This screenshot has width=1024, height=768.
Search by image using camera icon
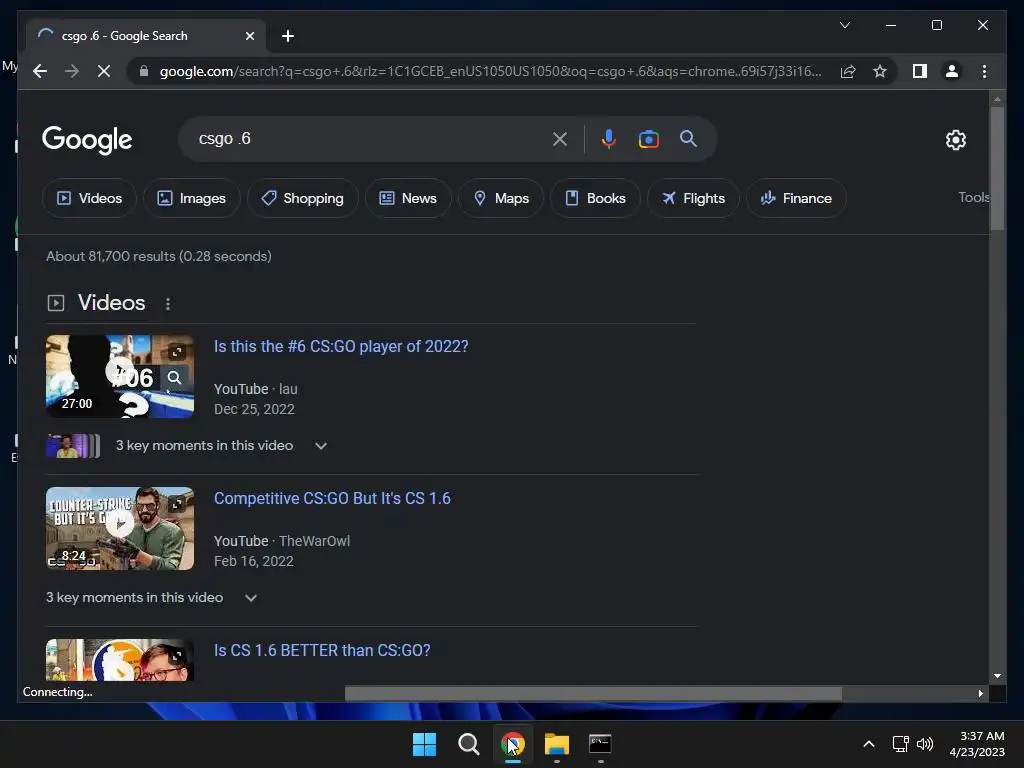648,139
